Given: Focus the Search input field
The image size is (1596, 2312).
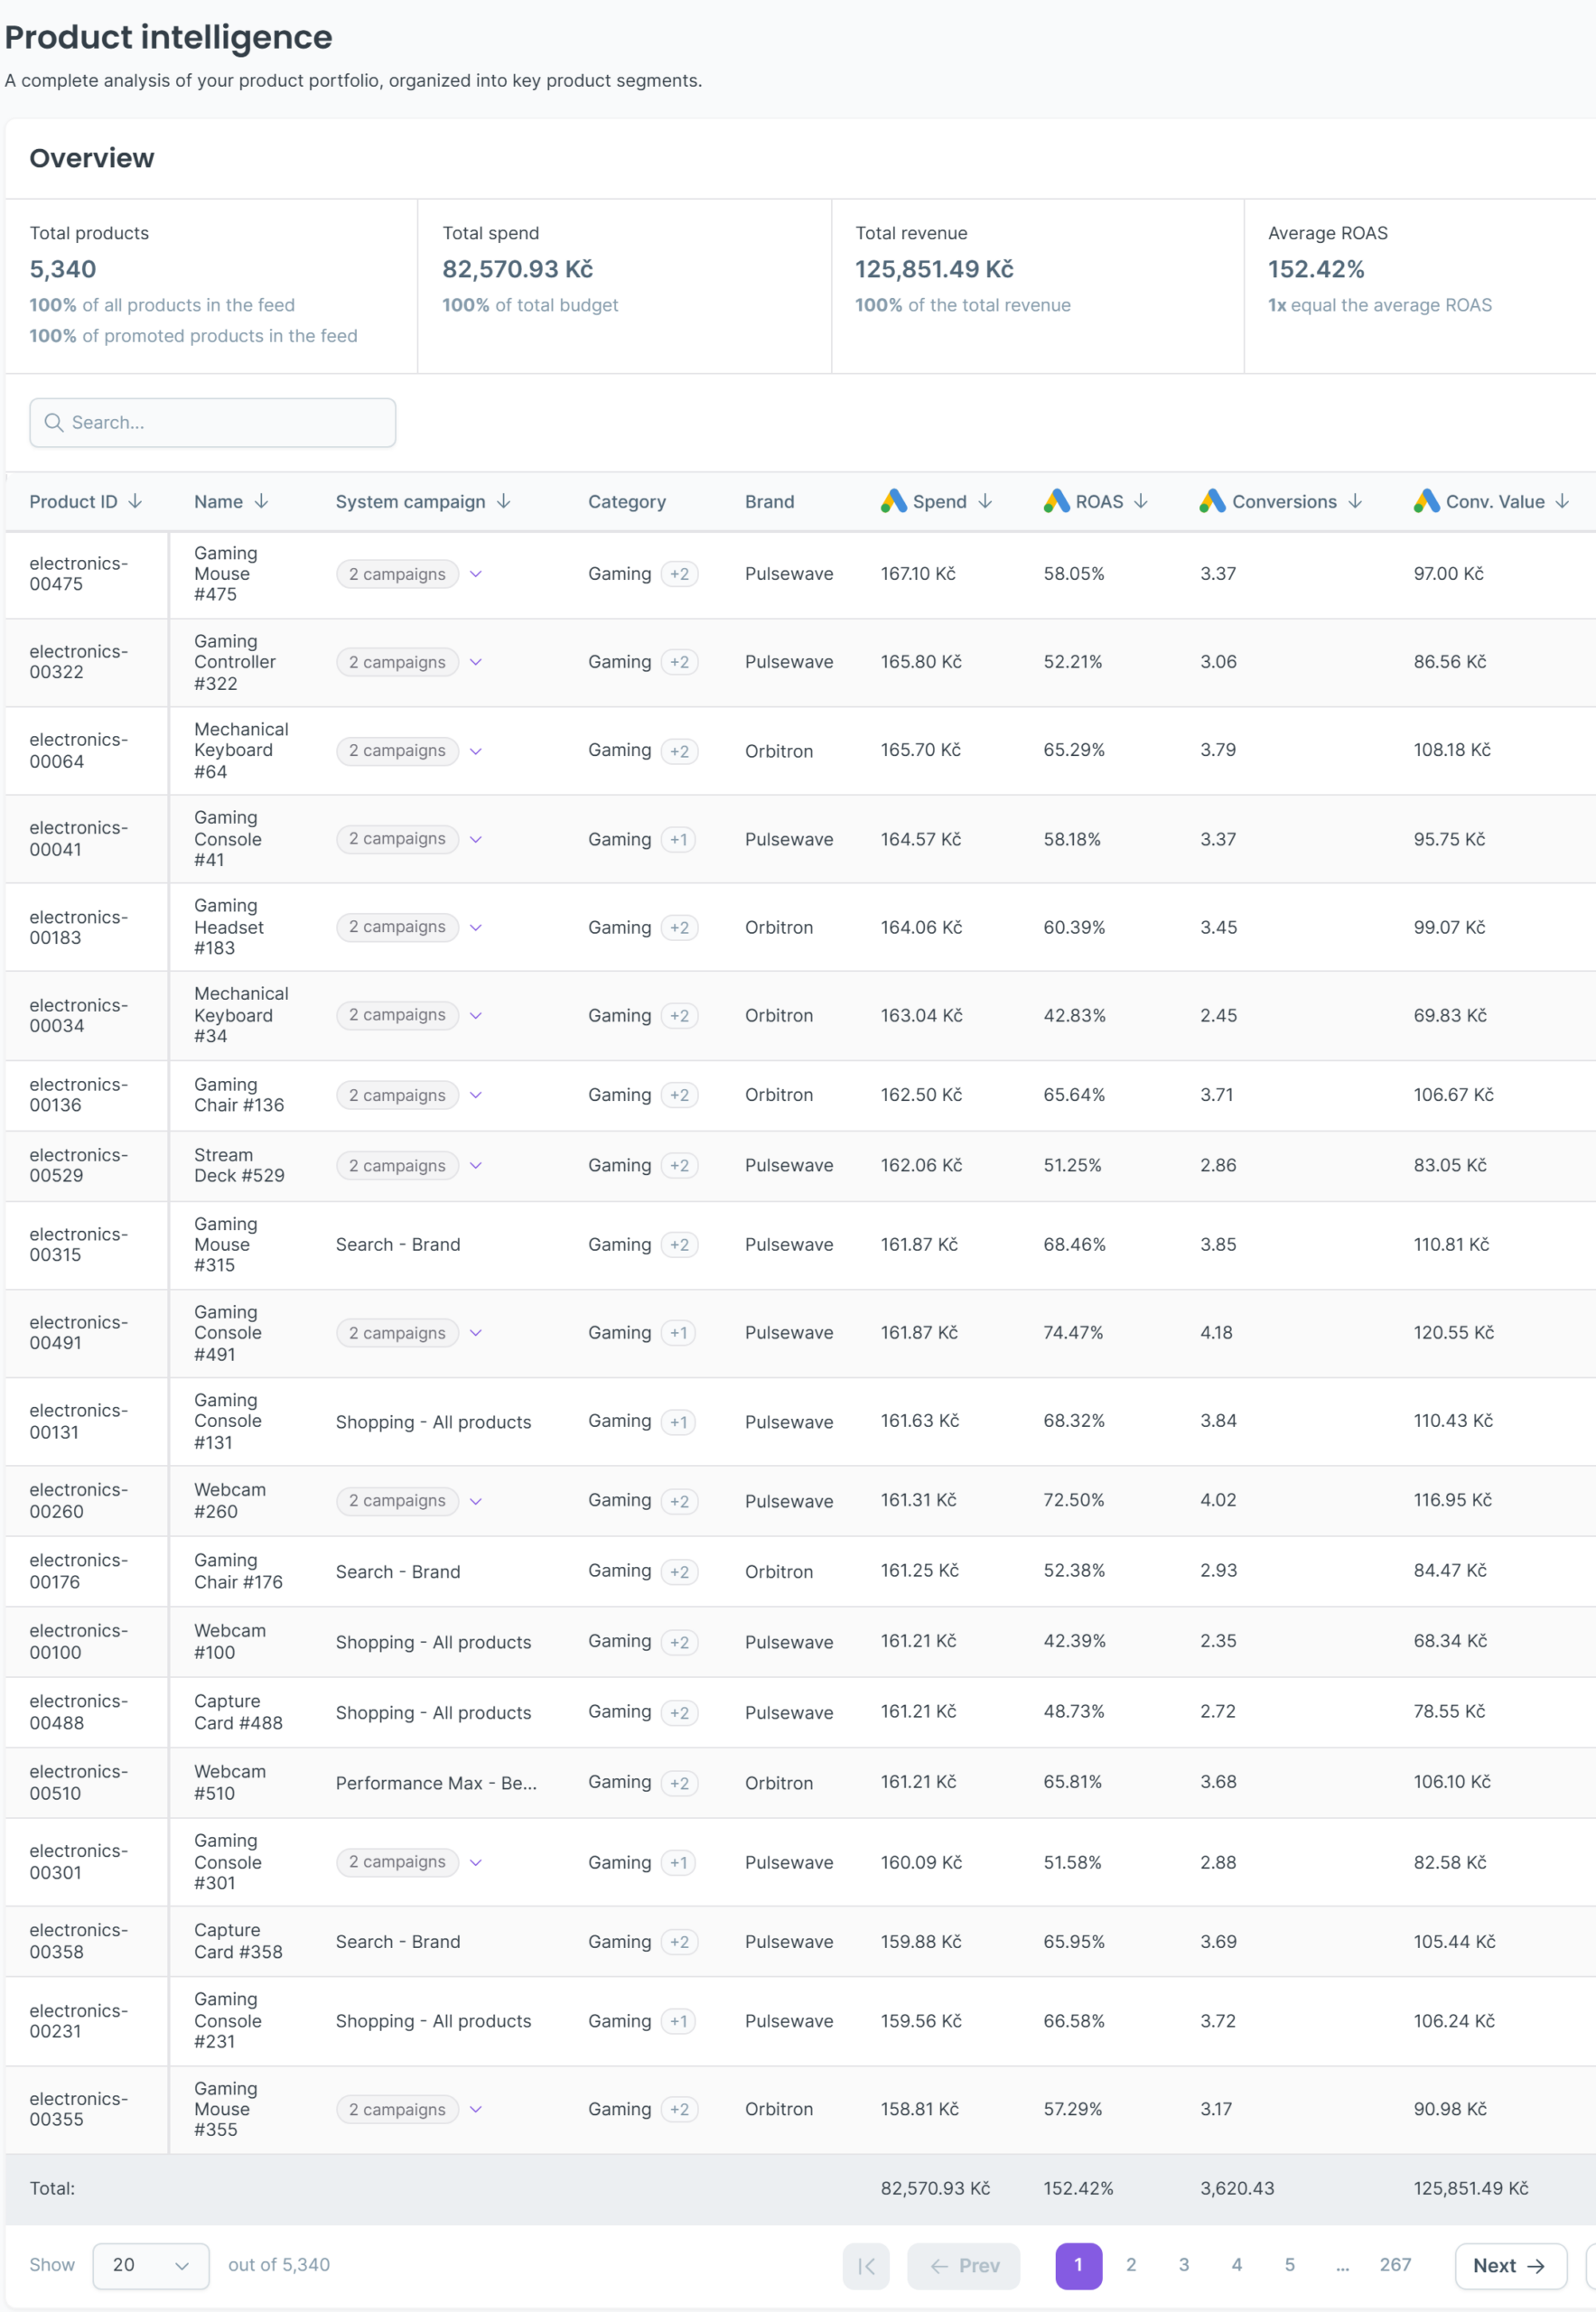Looking at the screenshot, I should tap(213, 423).
